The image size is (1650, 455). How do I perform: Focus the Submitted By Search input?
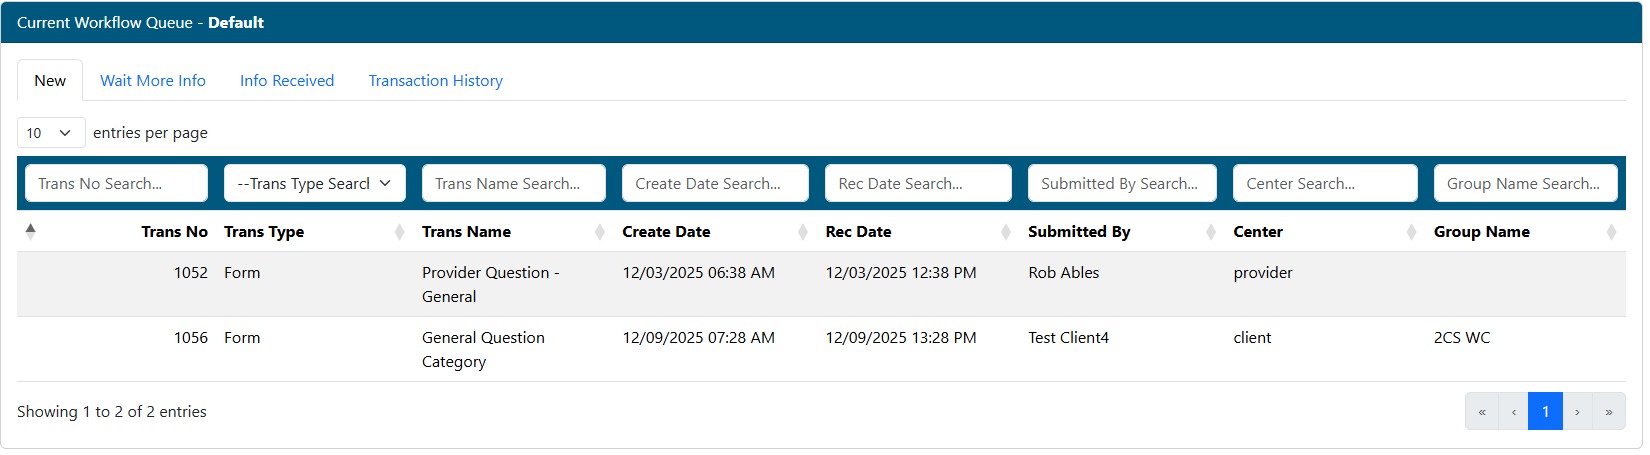pyautogui.click(x=1121, y=183)
